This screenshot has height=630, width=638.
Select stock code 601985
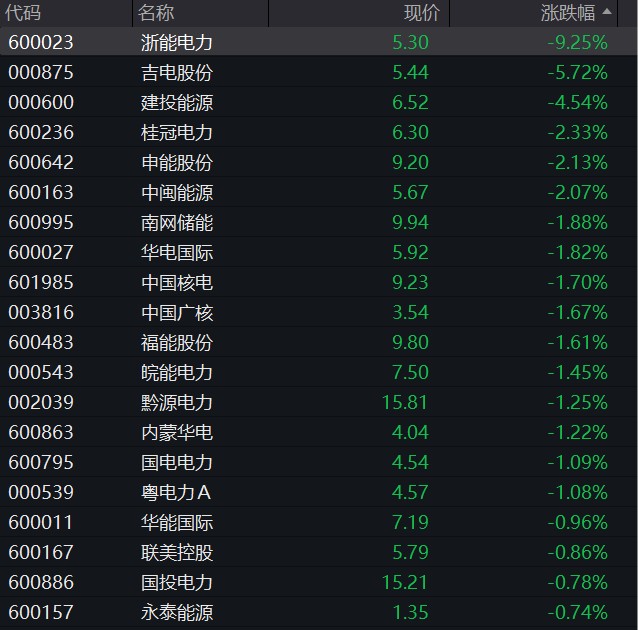[41, 282]
